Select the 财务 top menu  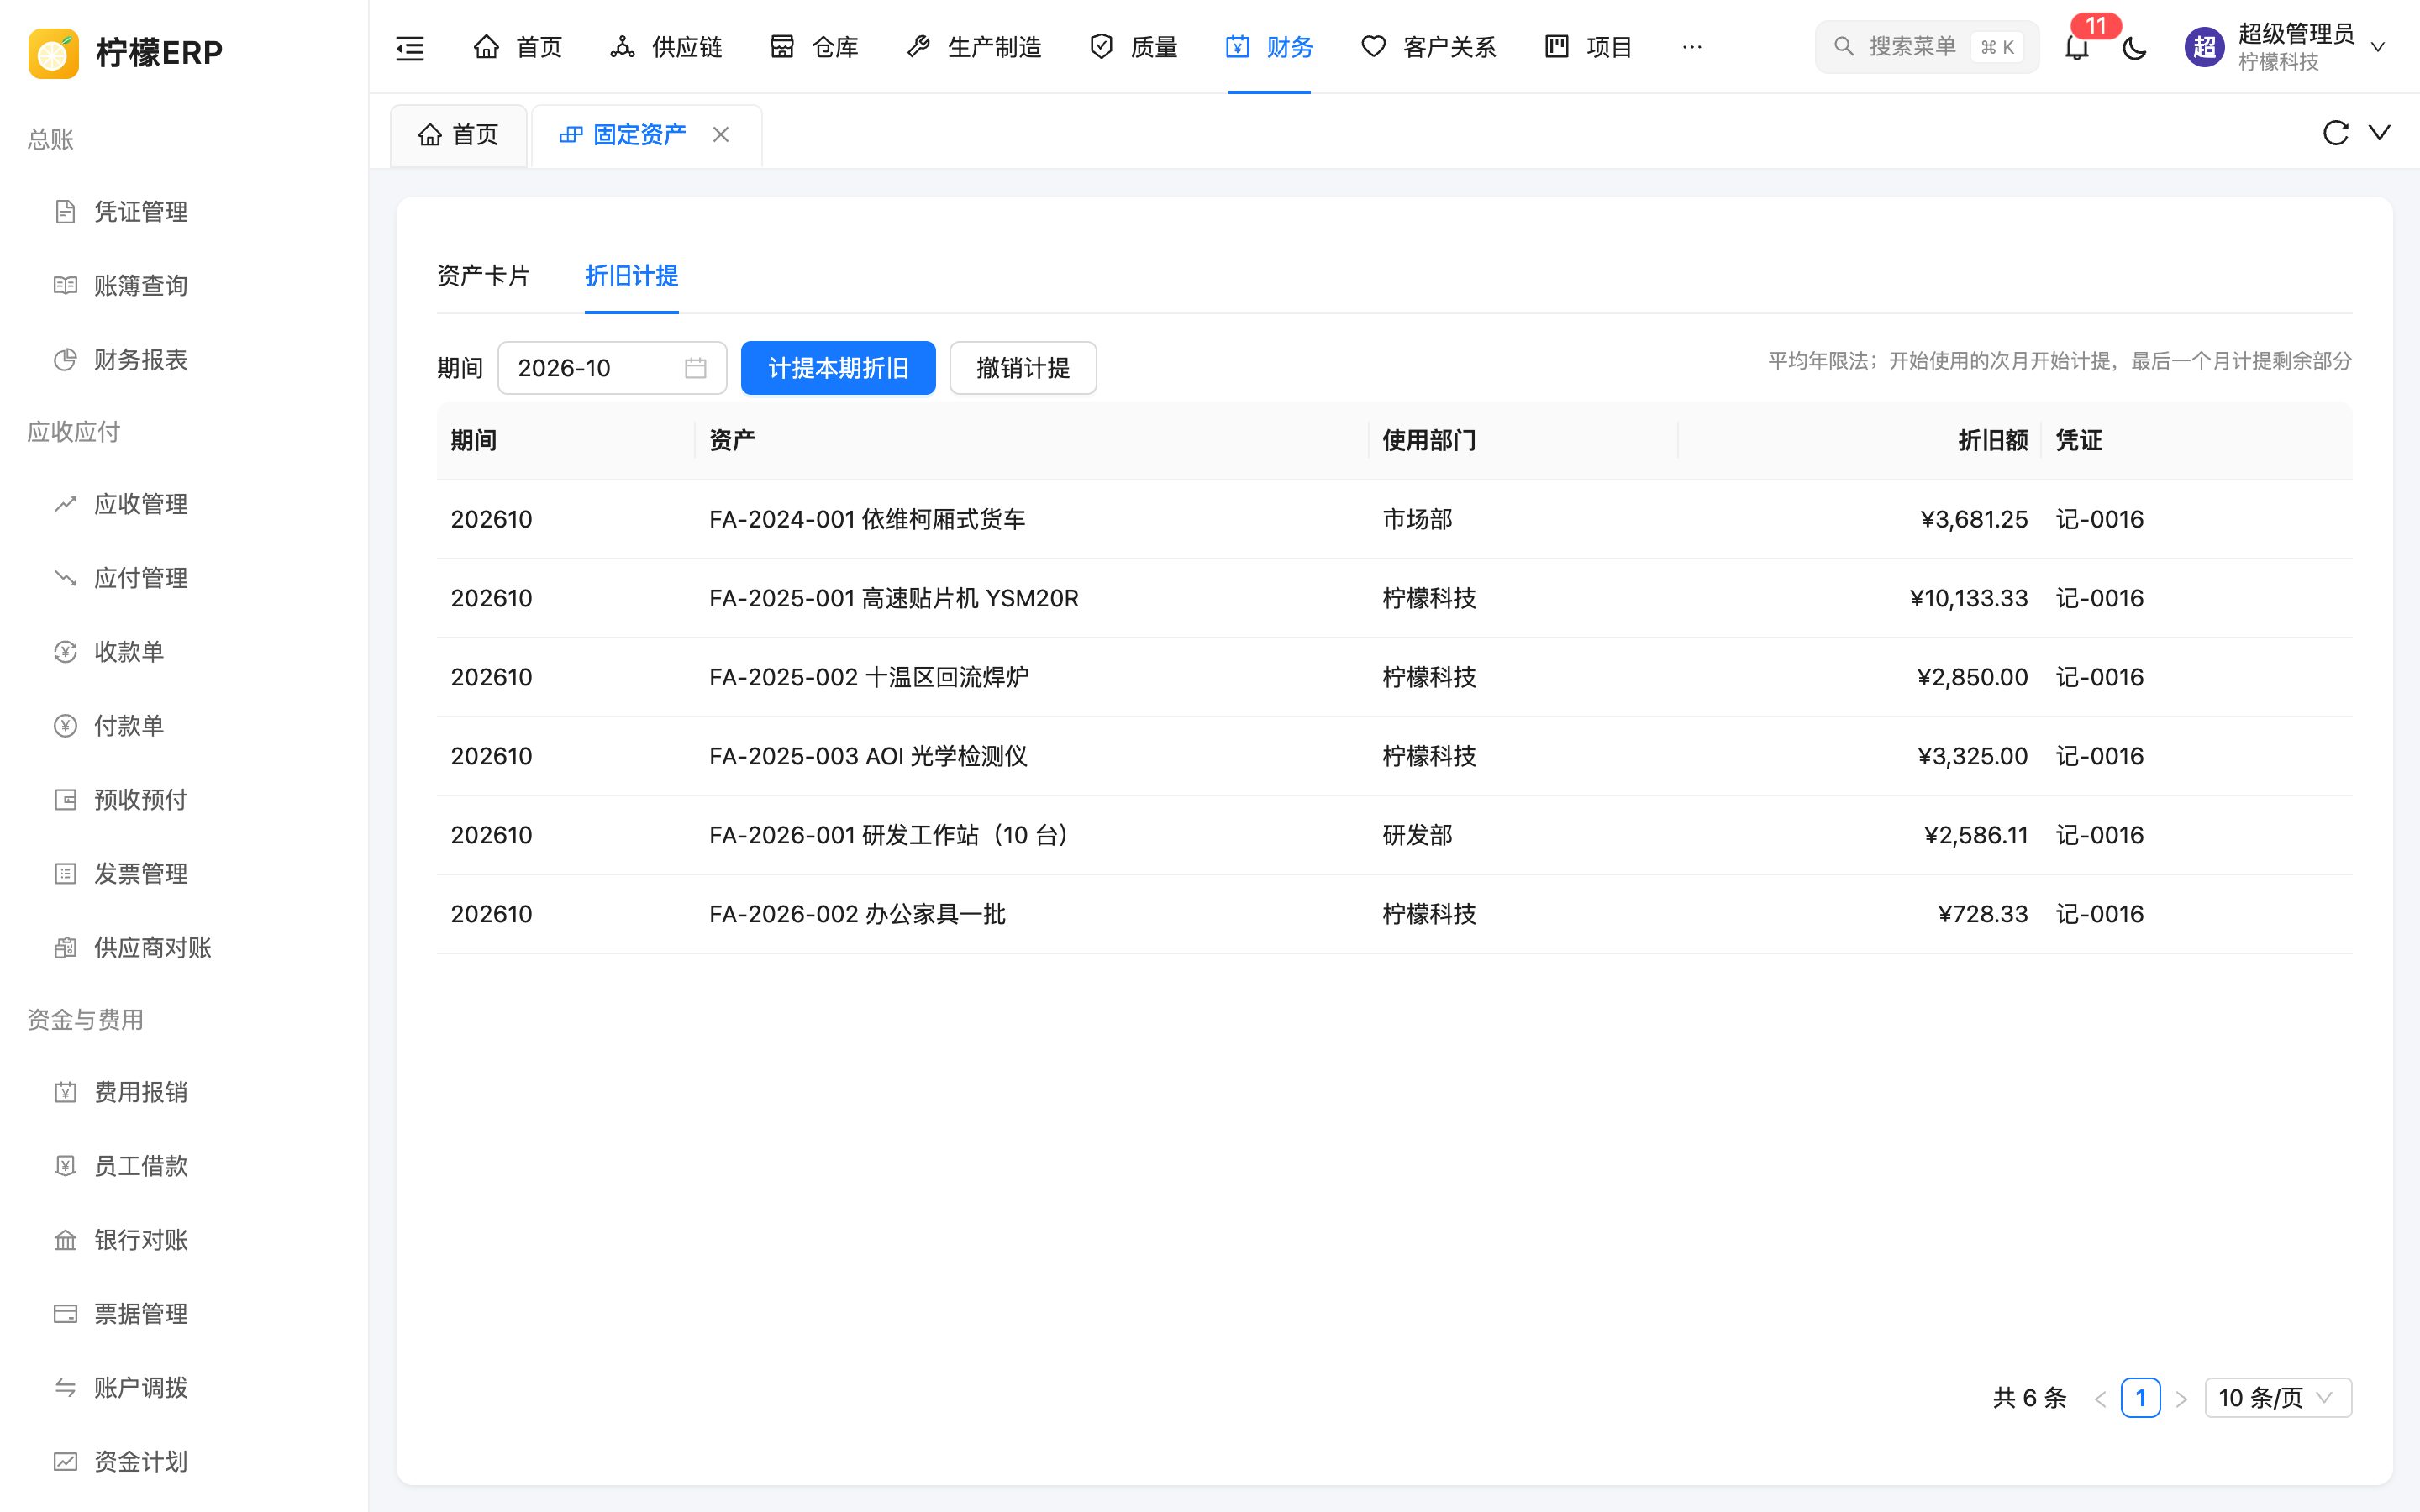[1269, 47]
